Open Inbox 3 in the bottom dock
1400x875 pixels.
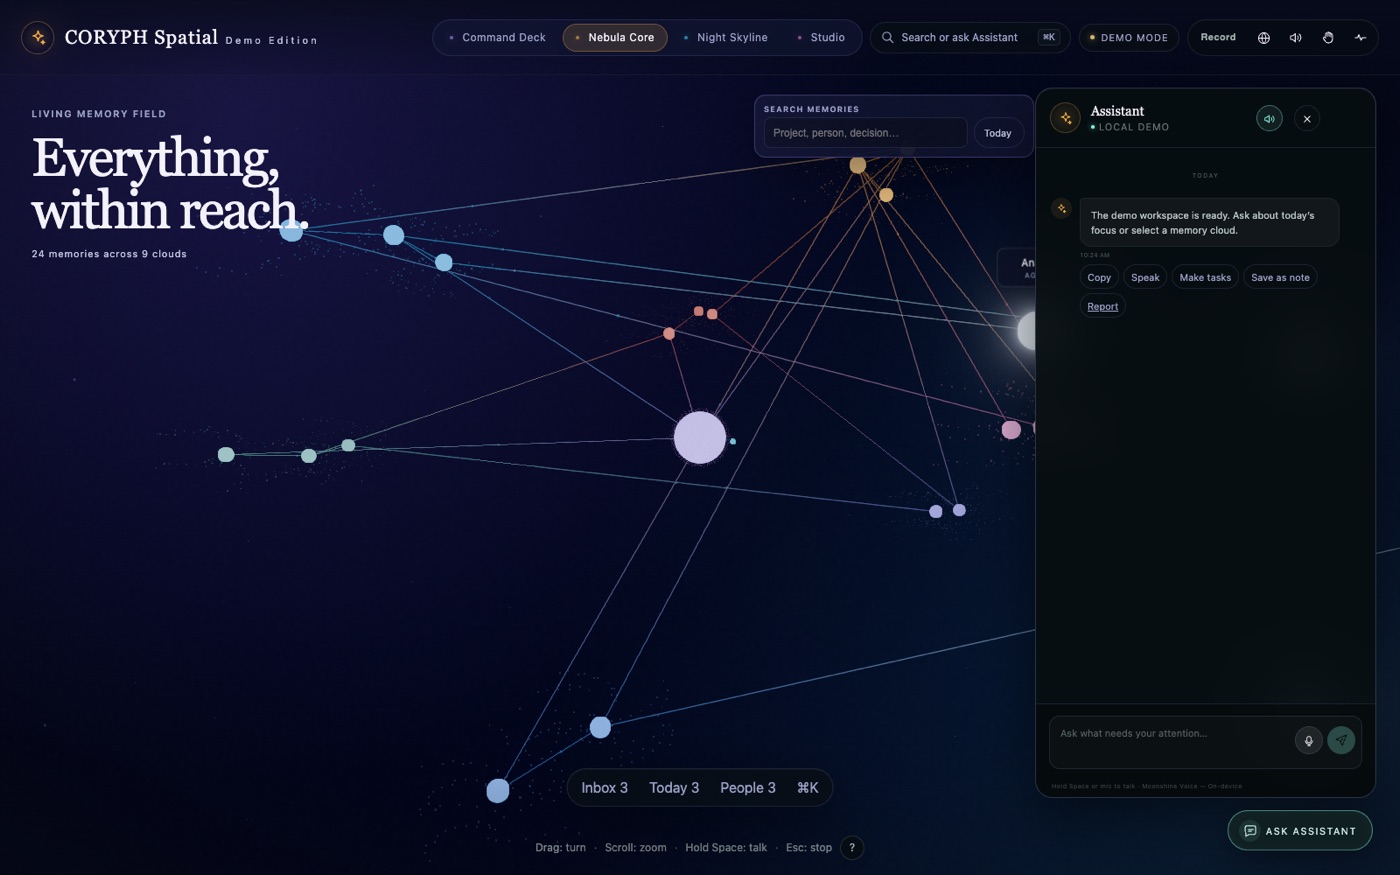[x=605, y=788]
